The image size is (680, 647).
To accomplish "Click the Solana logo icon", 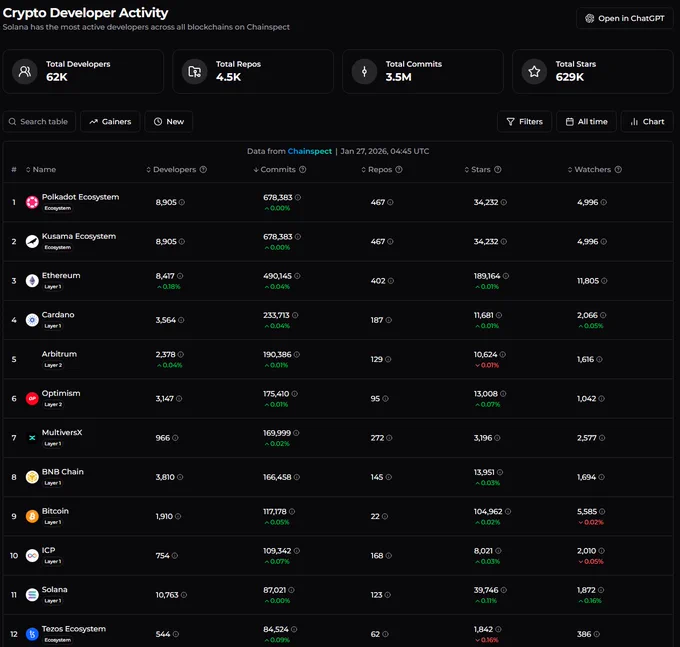I will click(x=32, y=595).
